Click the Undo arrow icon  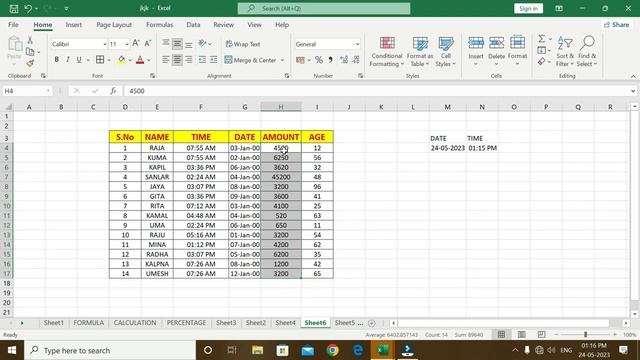pos(28,8)
